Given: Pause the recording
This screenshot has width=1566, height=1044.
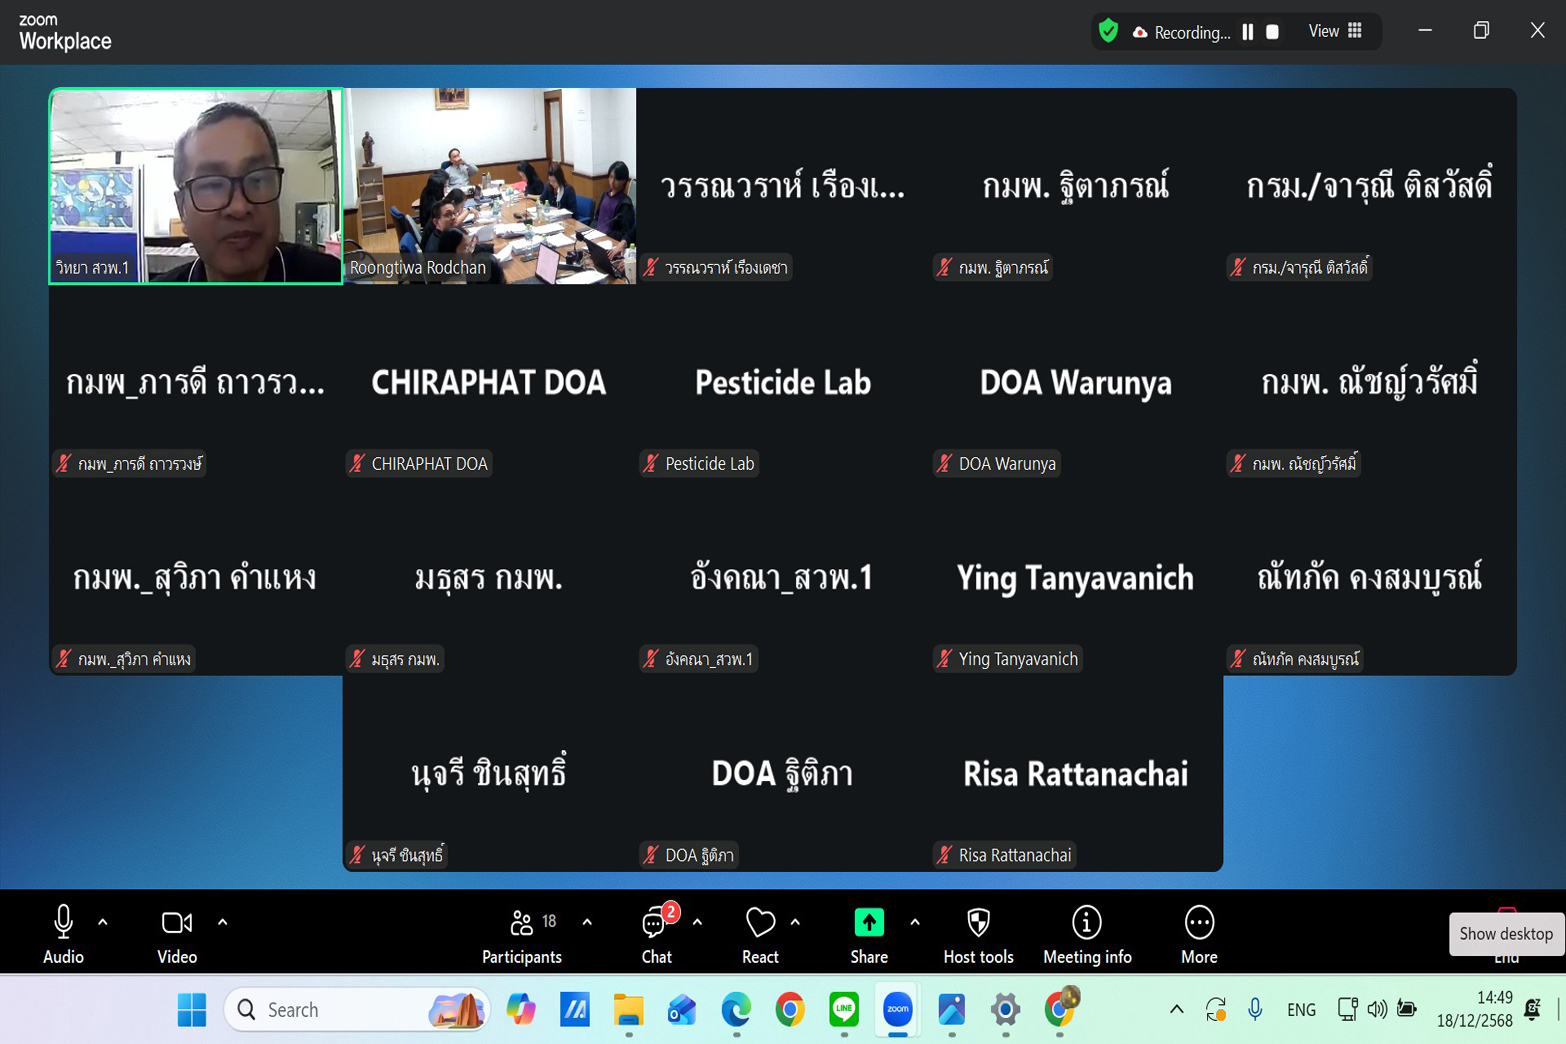Looking at the screenshot, I should tap(1248, 32).
